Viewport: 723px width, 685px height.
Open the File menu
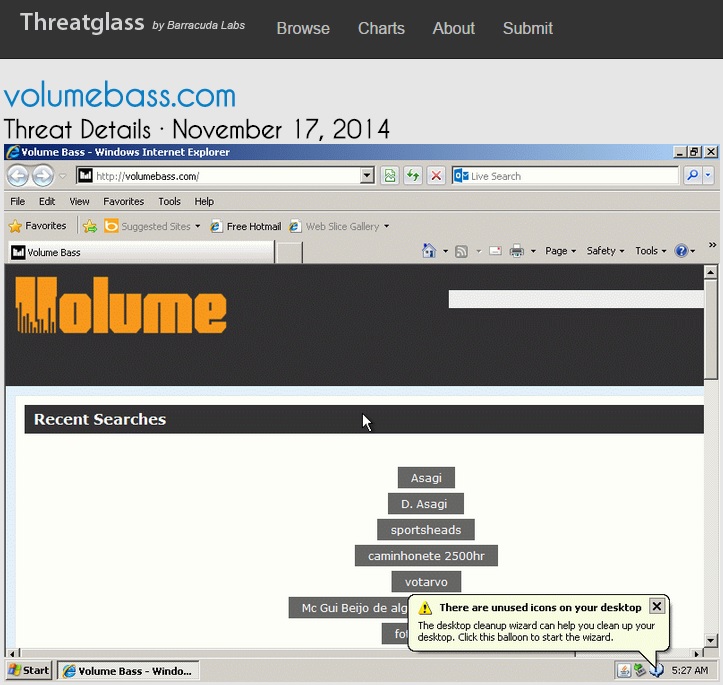pyautogui.click(x=18, y=201)
